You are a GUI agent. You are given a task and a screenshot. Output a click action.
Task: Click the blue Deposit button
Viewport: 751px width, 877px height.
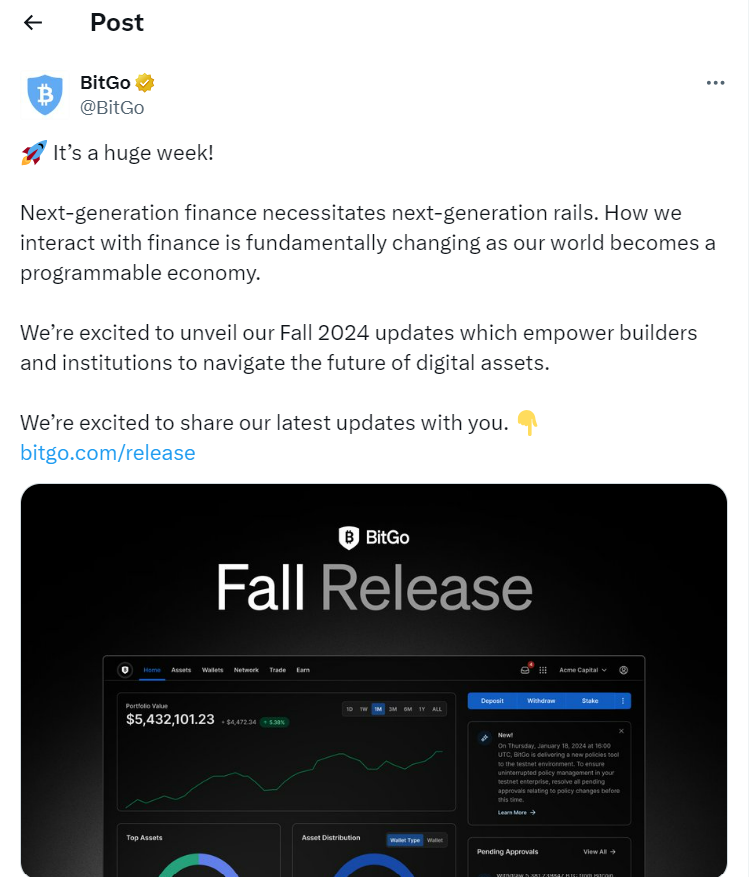pyautogui.click(x=492, y=701)
